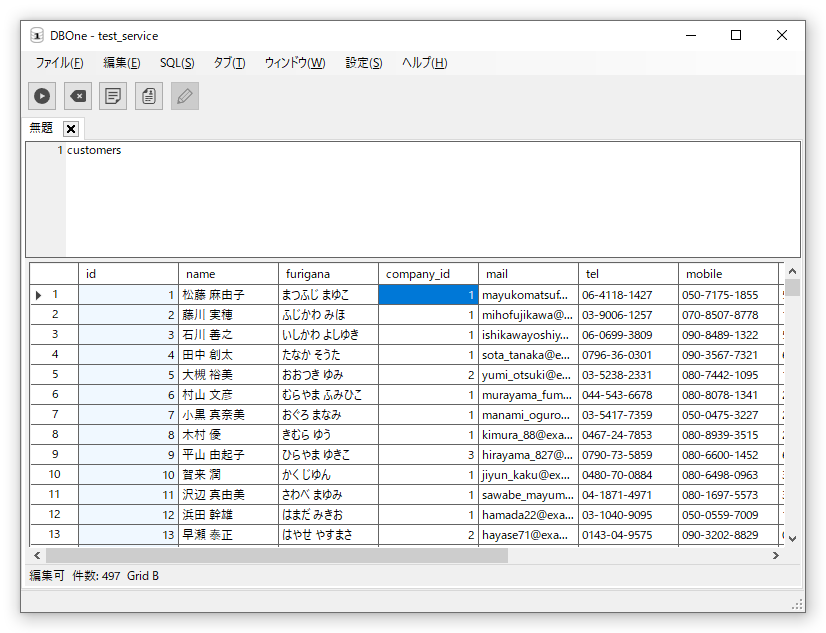Click the Run SQL play button
The width and height of the screenshot is (826, 633).
41,96
